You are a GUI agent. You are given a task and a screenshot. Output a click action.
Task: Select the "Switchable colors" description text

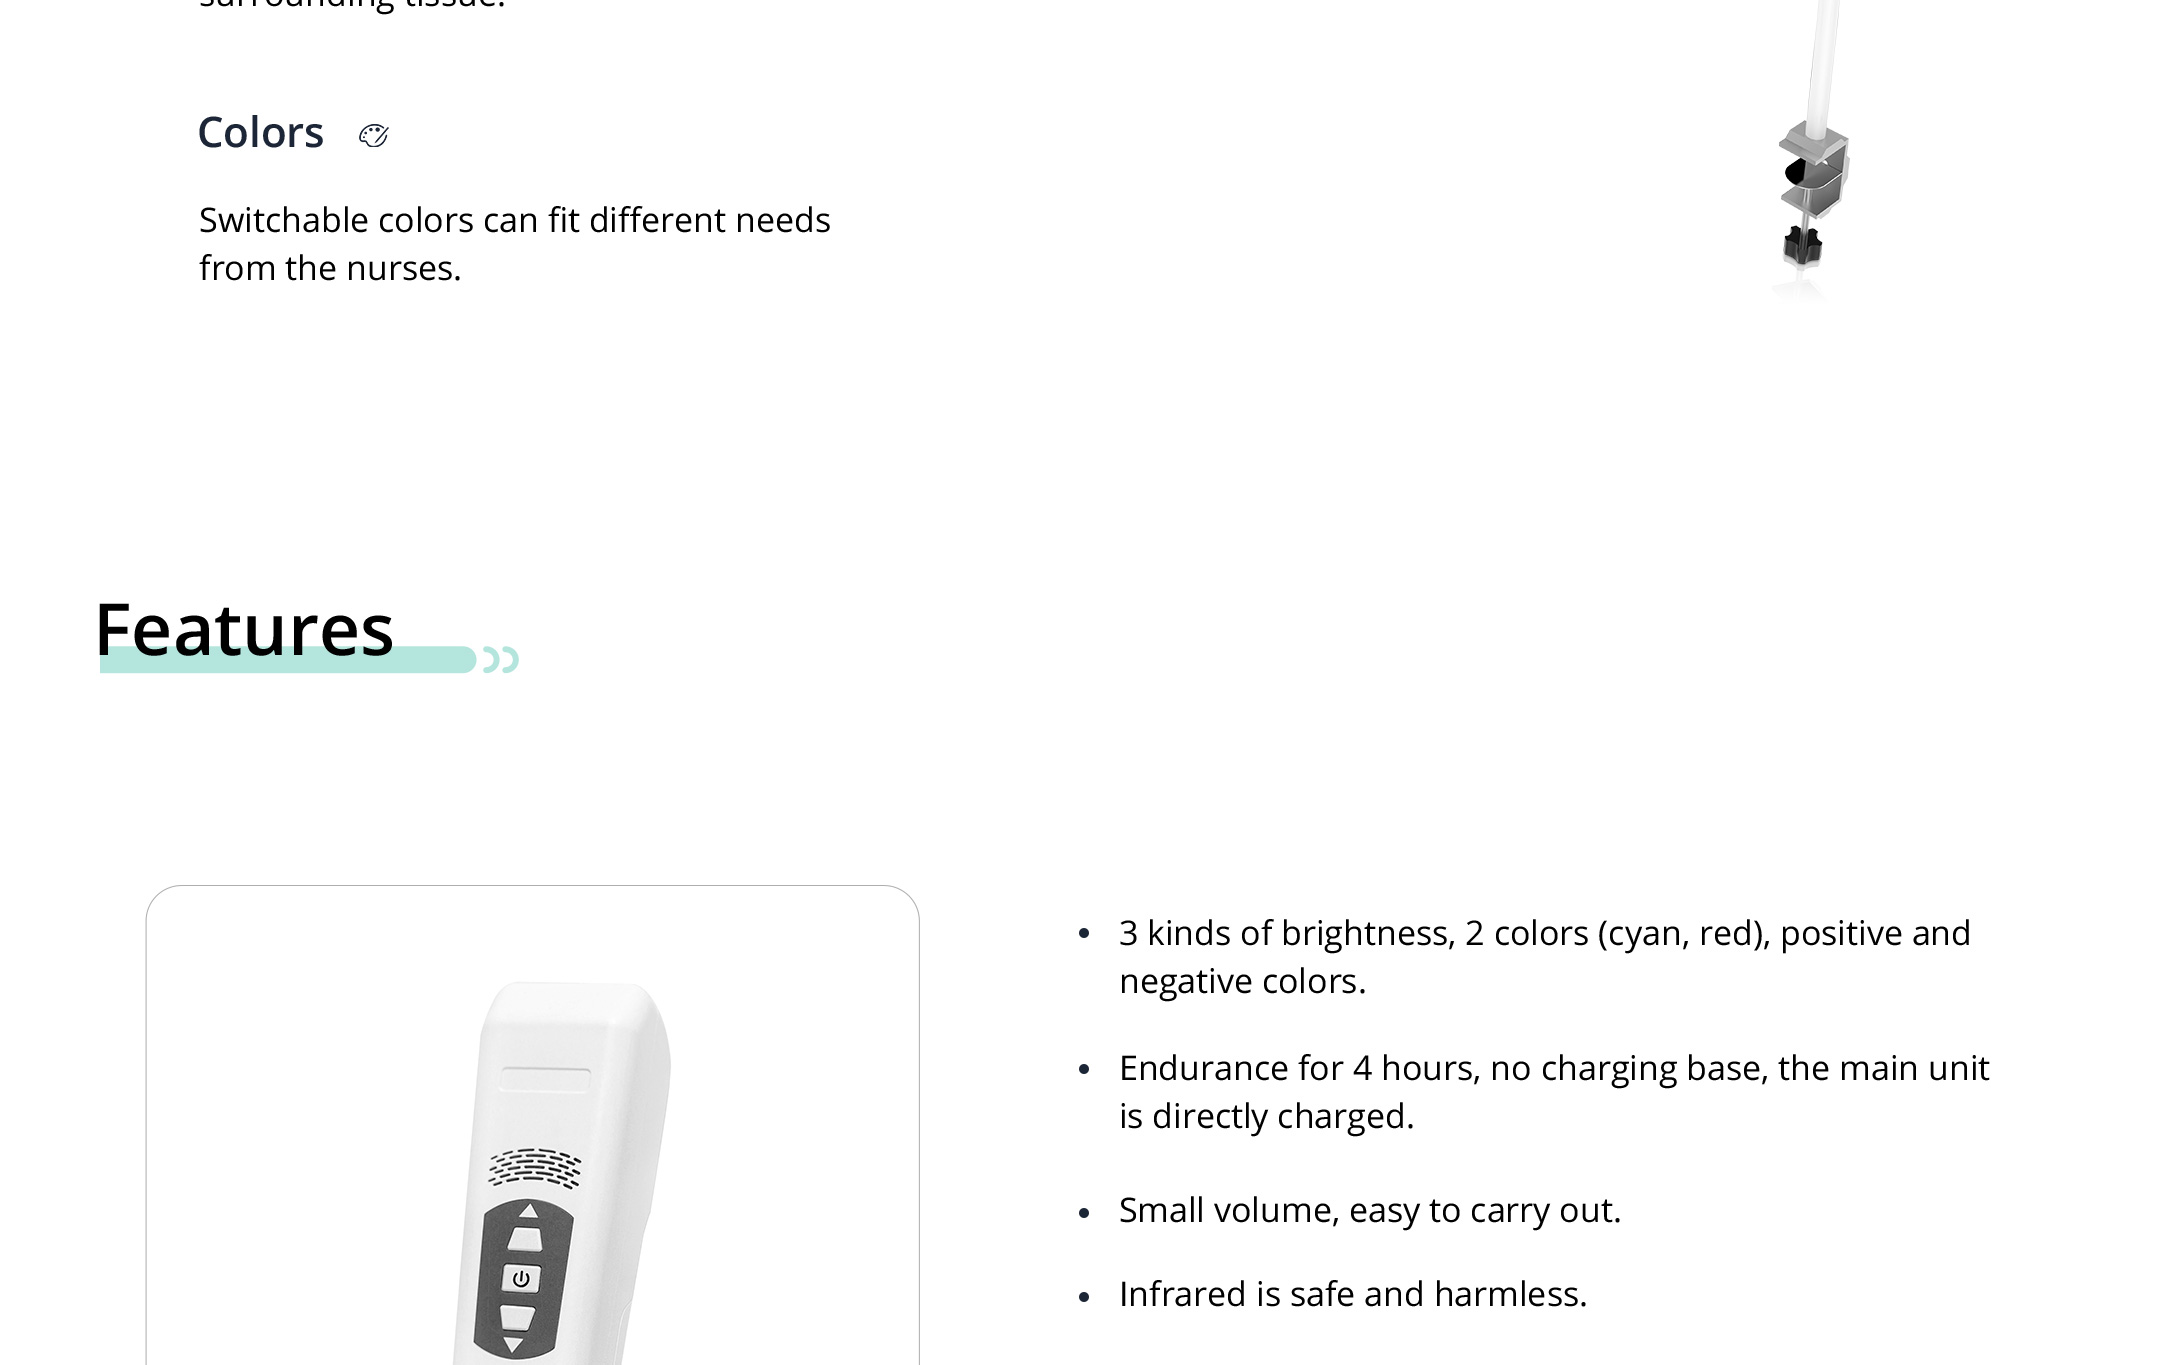[514, 244]
